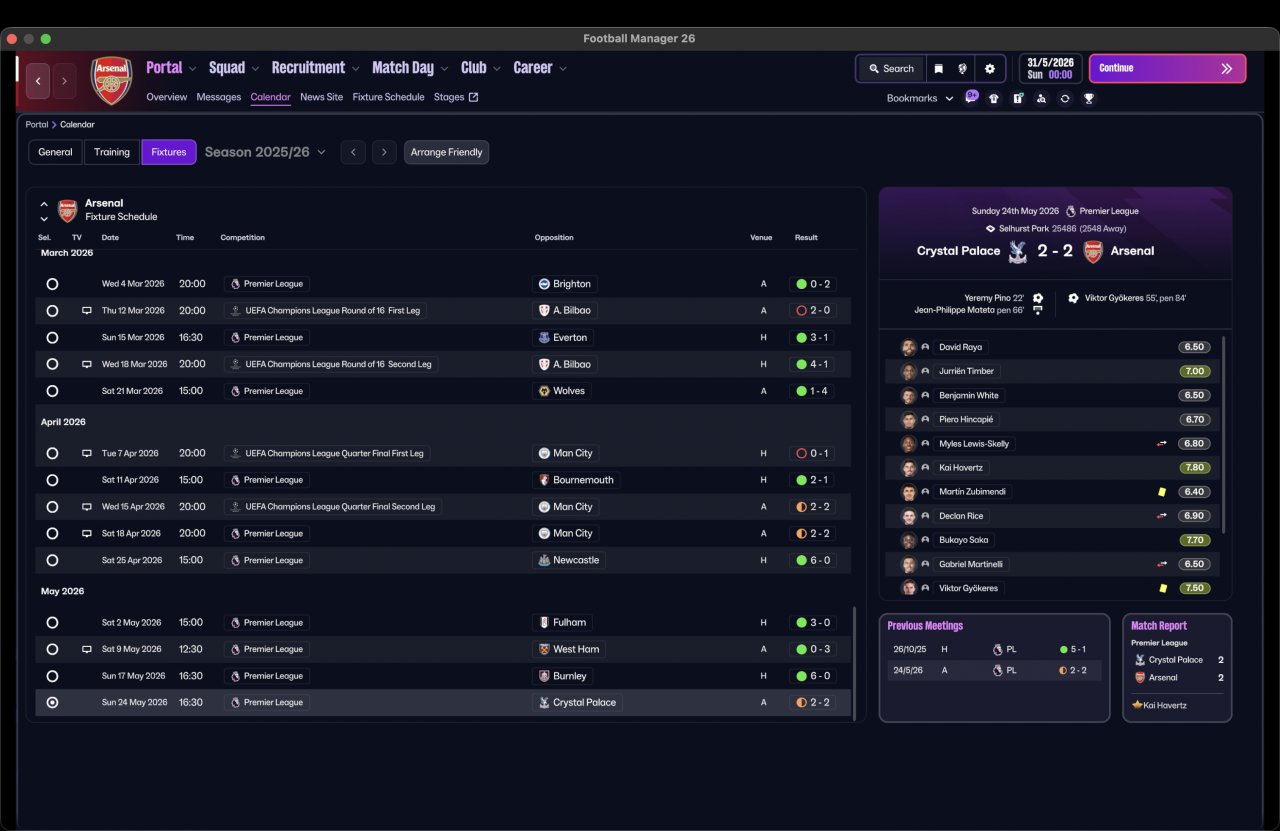The image size is (1280, 831).
Task: Click TV icon for West Ham fixture
Action: pyautogui.click(x=87, y=649)
